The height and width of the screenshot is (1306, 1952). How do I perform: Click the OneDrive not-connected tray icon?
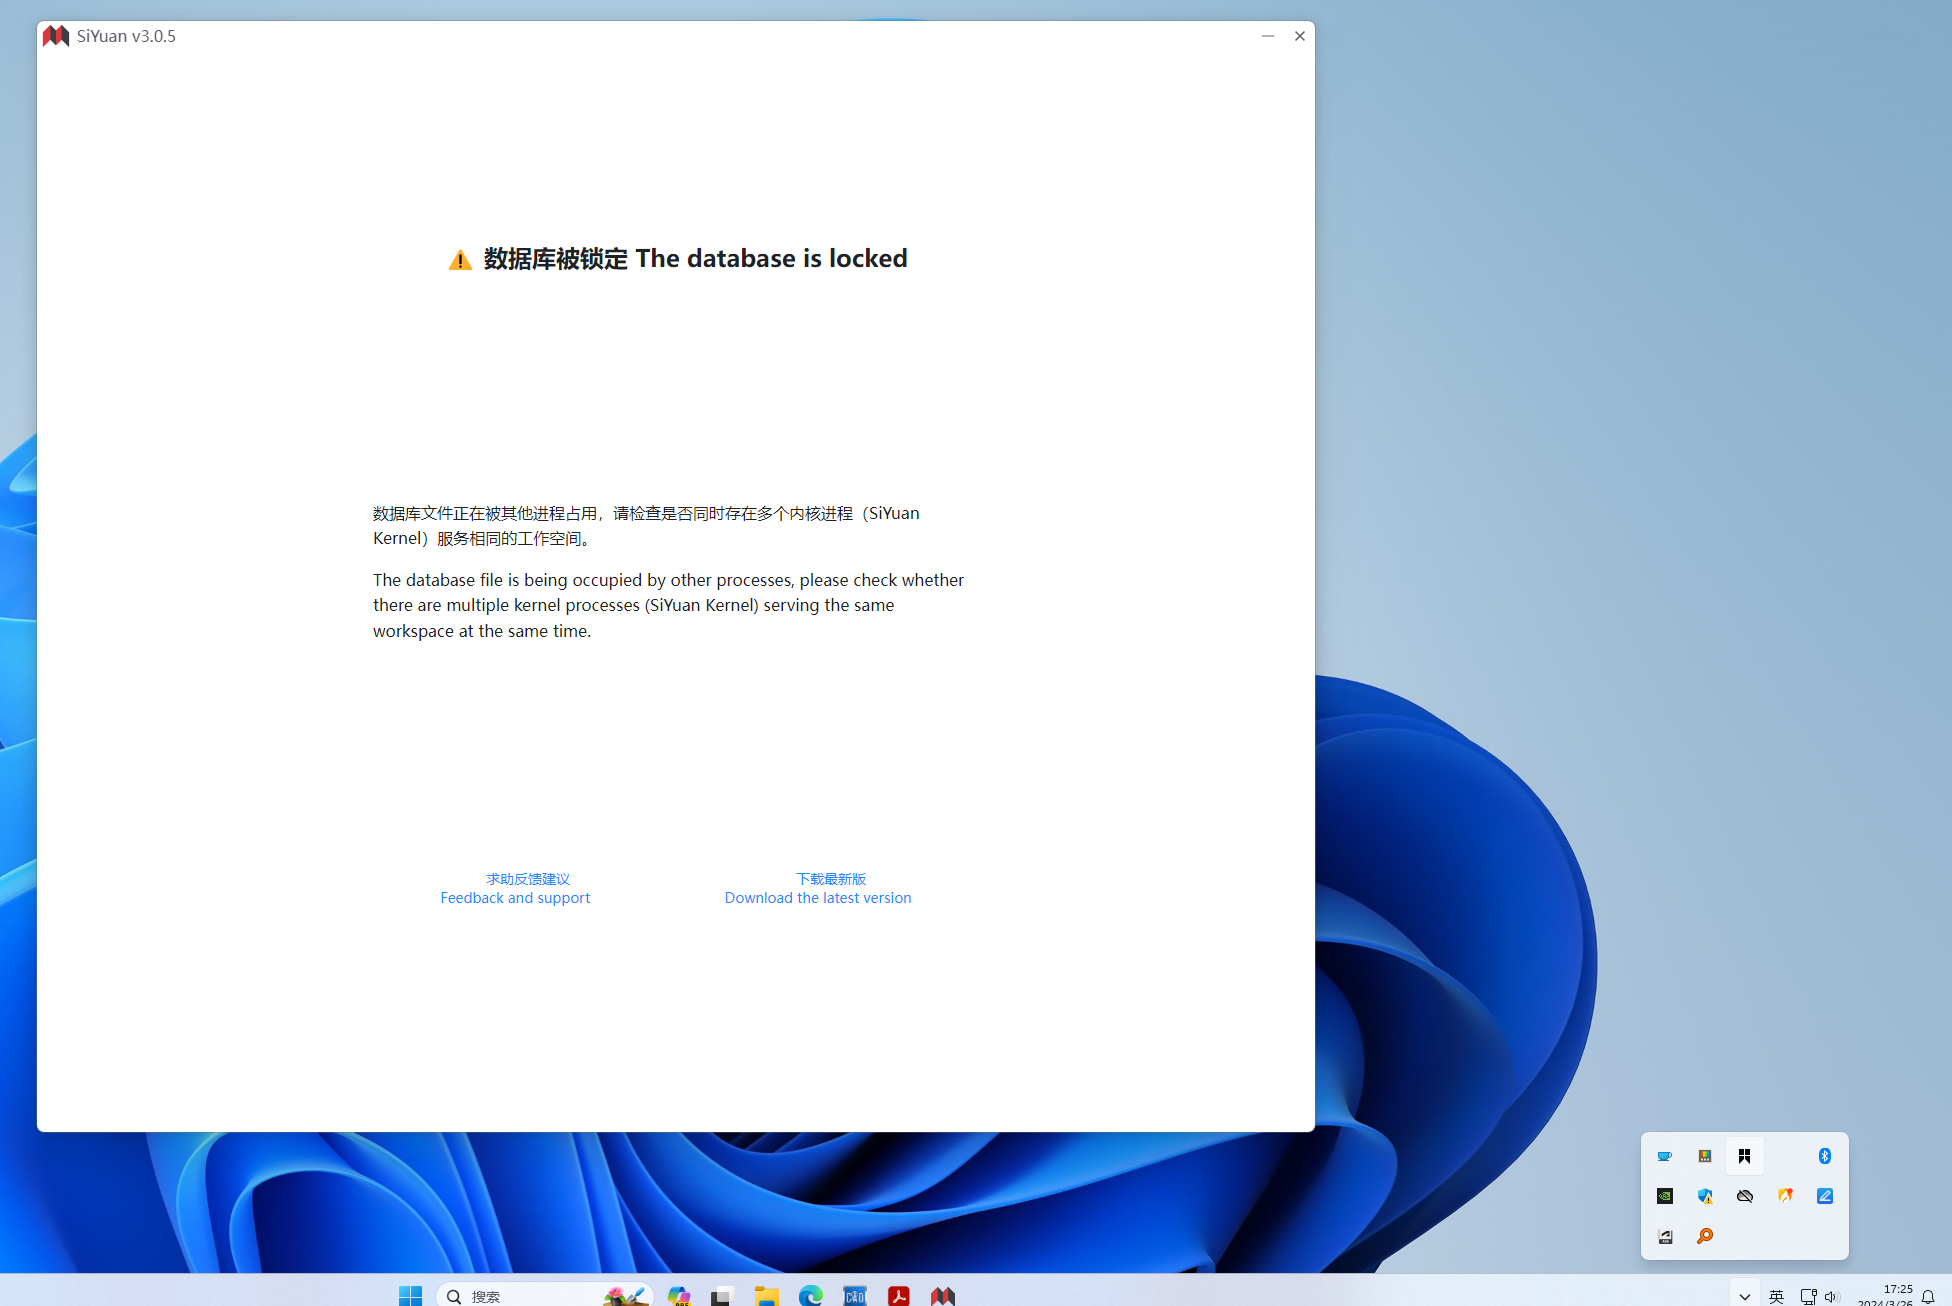(1745, 1196)
